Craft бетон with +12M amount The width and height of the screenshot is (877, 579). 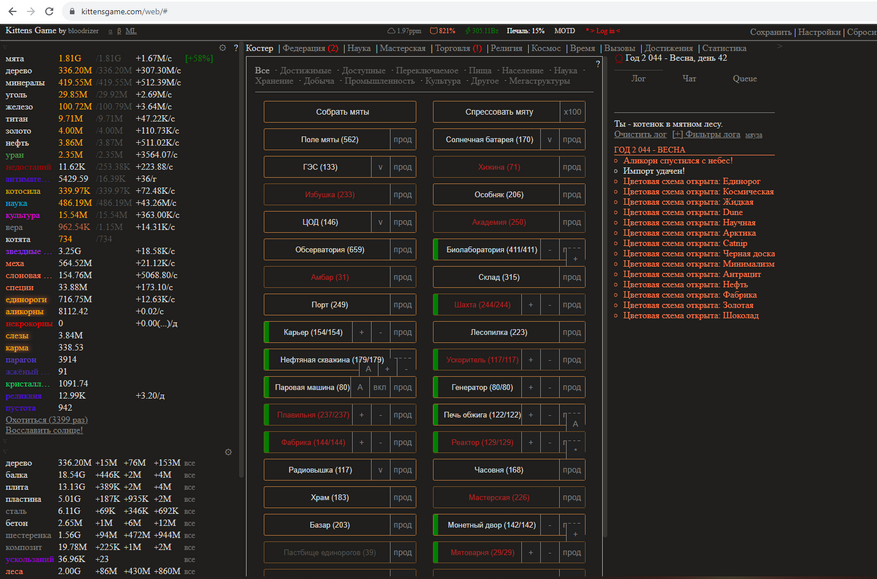pos(165,523)
